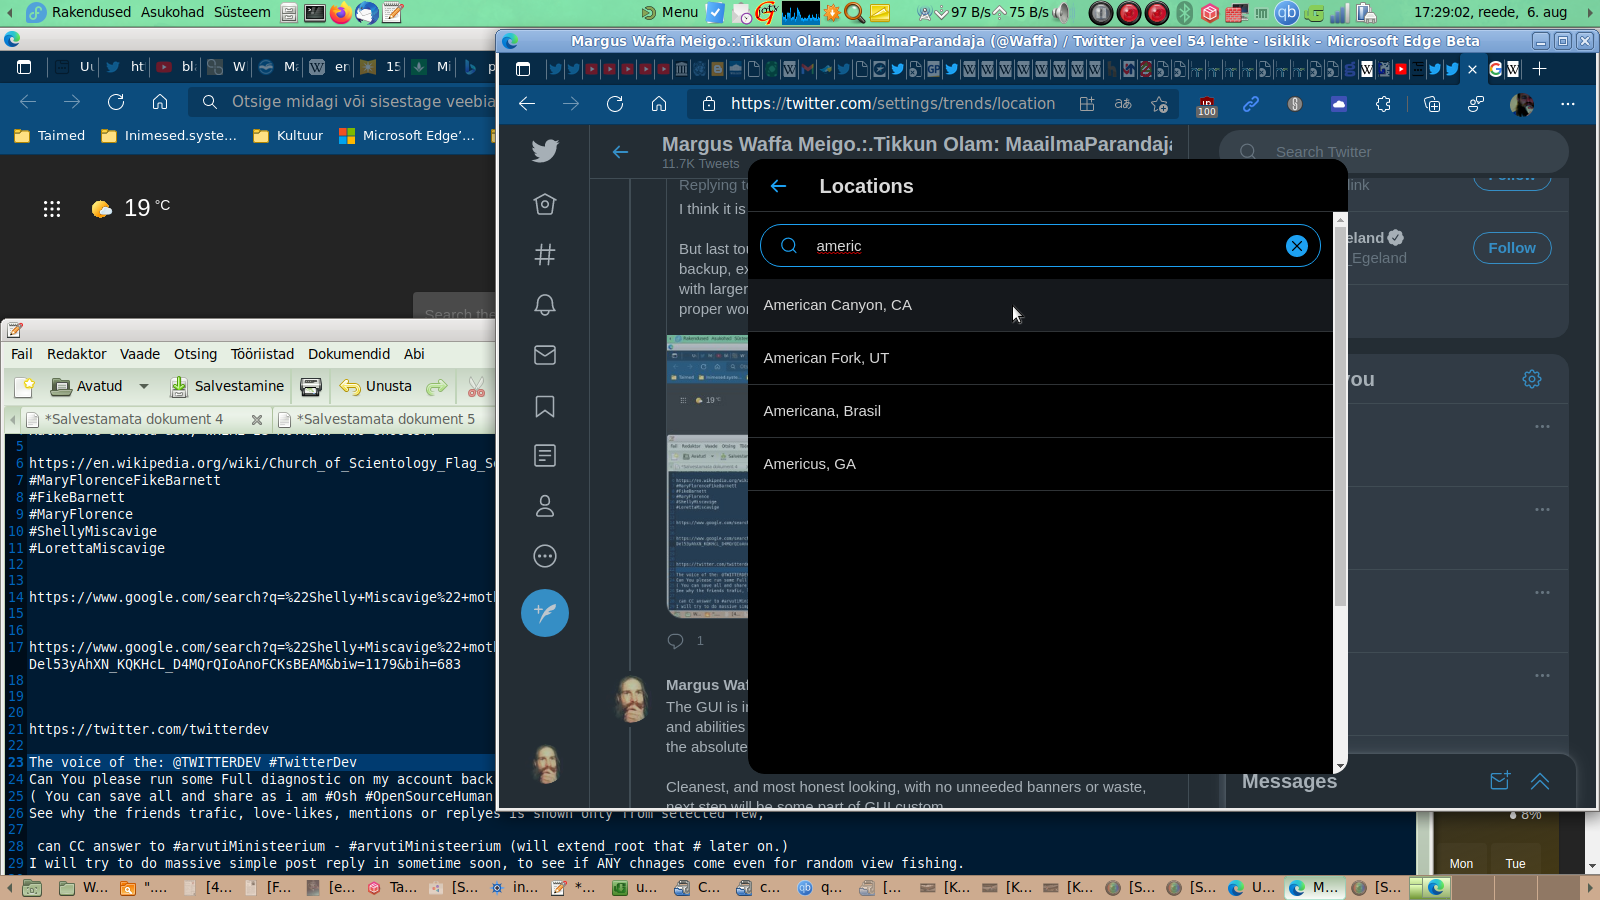Viewport: 1600px width, 900px height.
Task: Open Twitter Profile page icon
Action: 545,506
